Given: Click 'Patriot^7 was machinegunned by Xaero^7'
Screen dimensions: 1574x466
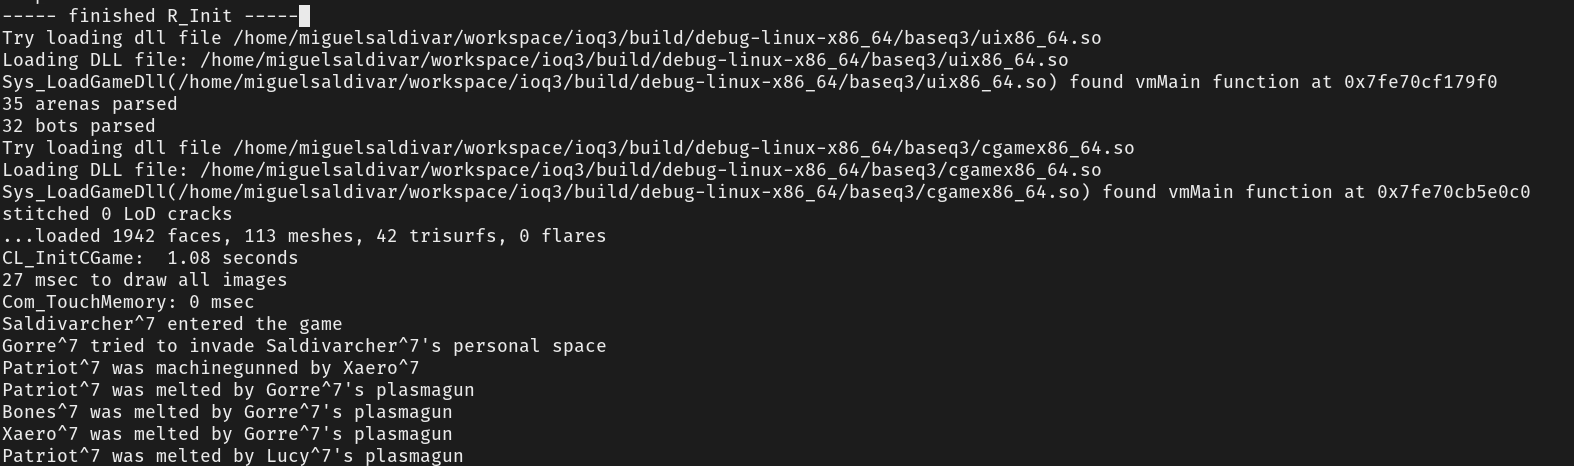Looking at the screenshot, I should 211,368.
